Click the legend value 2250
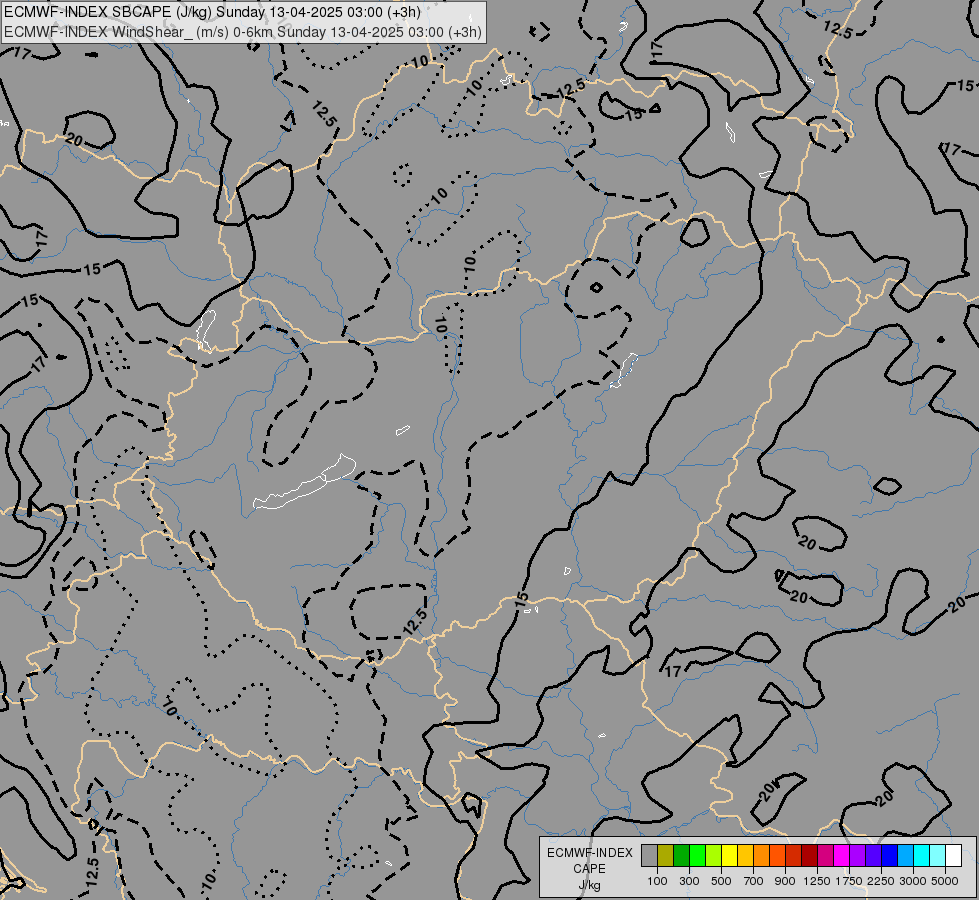 (x=881, y=881)
